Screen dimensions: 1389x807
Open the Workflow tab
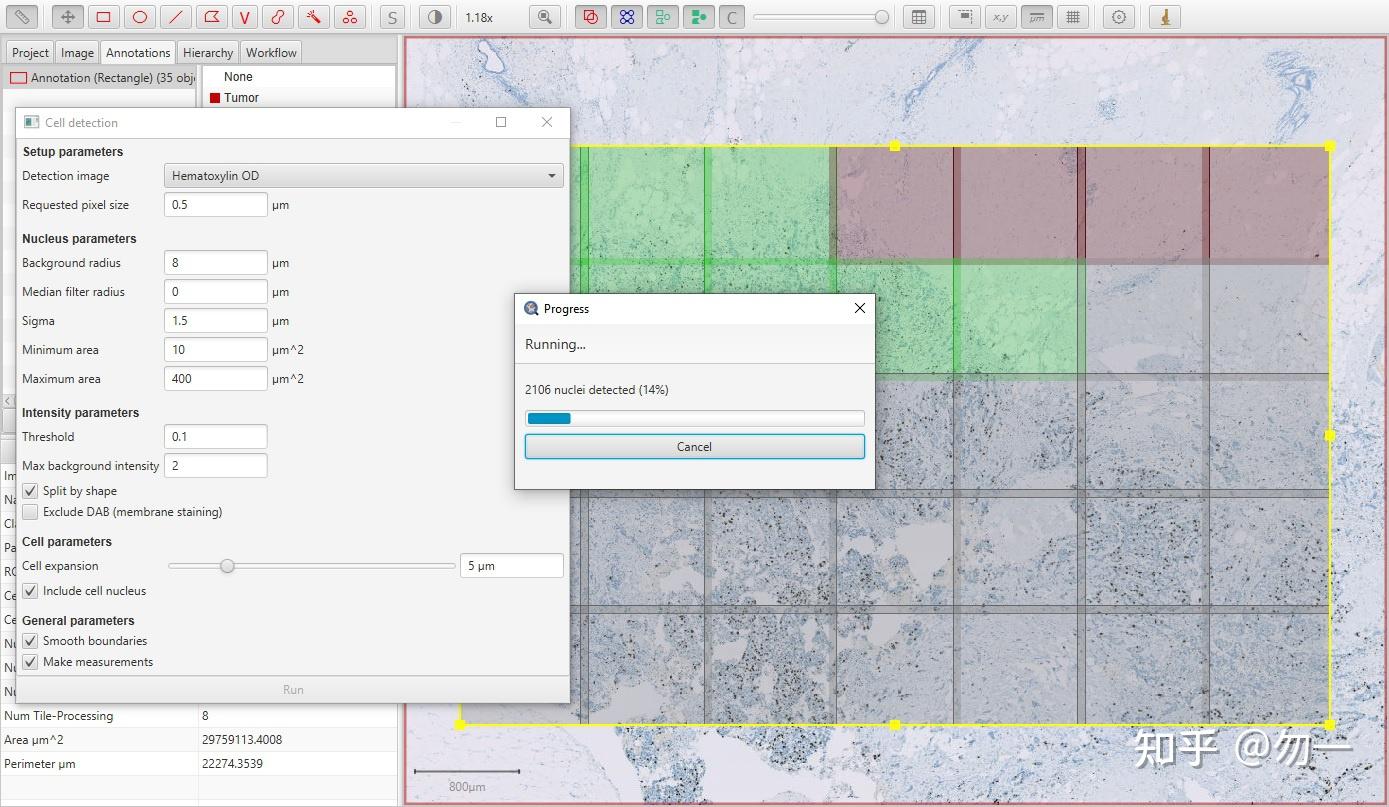point(271,53)
